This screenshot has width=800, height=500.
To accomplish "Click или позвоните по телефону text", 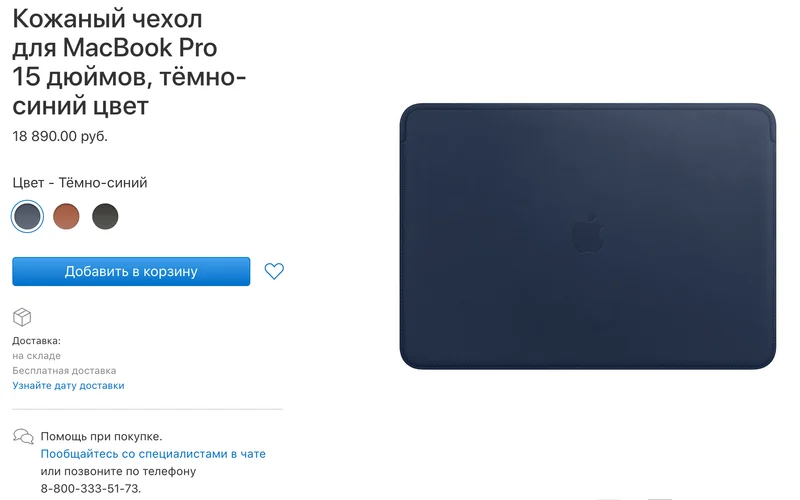I will 118,471.
